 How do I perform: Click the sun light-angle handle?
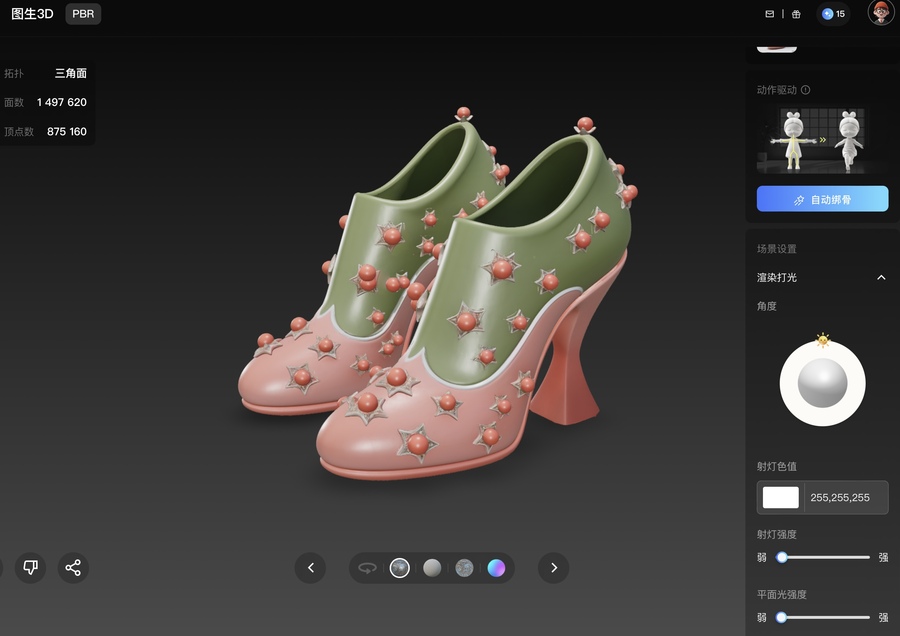click(823, 341)
